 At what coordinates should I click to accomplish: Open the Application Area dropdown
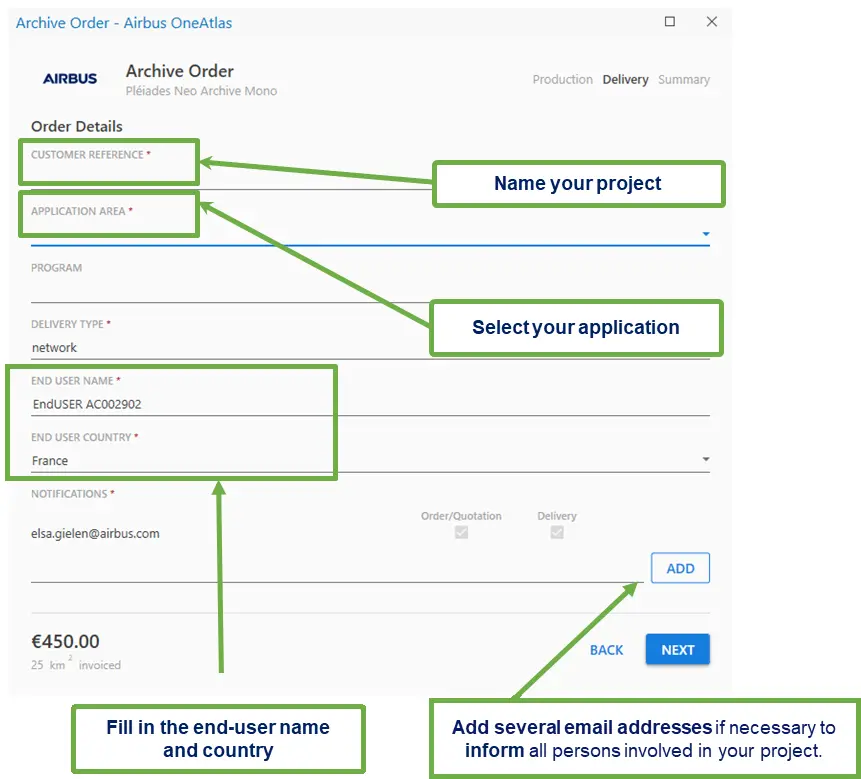(706, 234)
